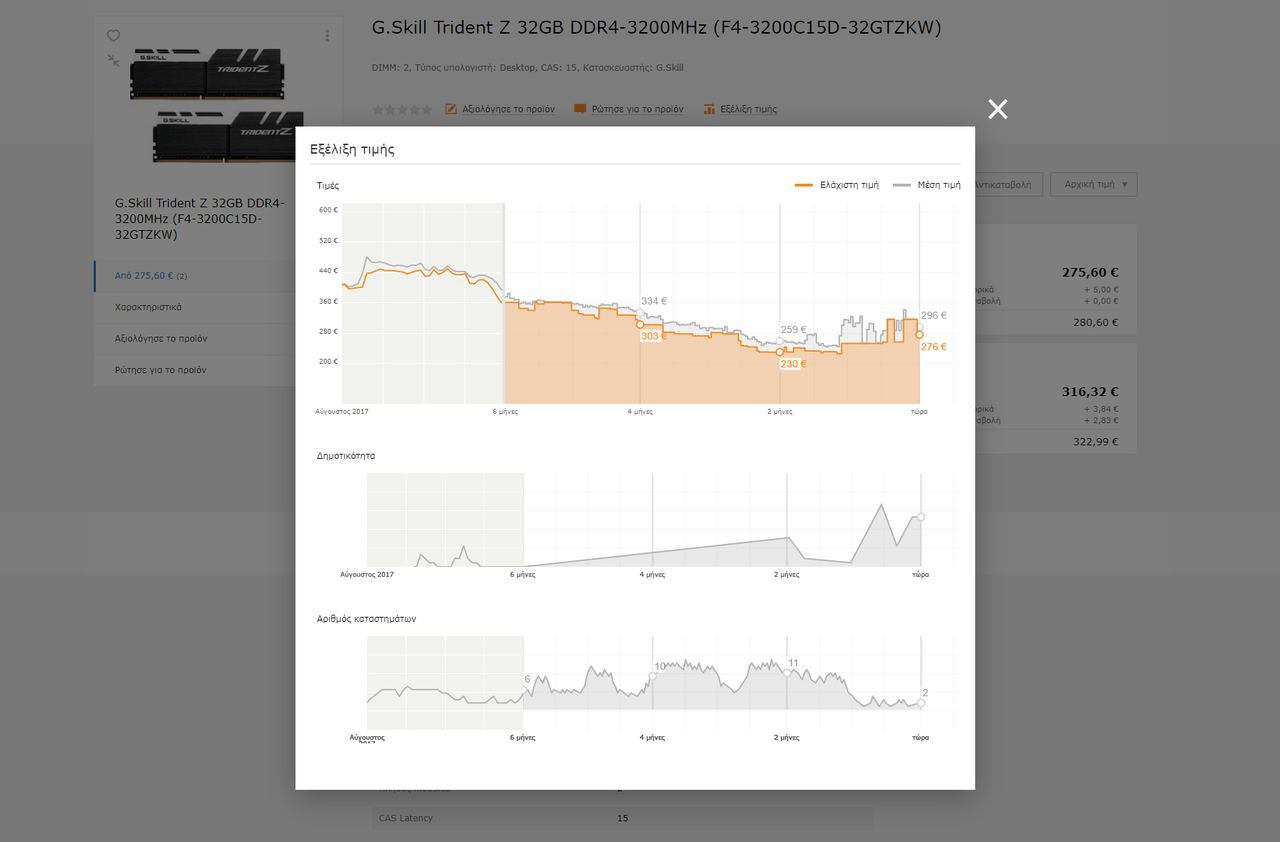Close the price history popup with X

point(998,109)
